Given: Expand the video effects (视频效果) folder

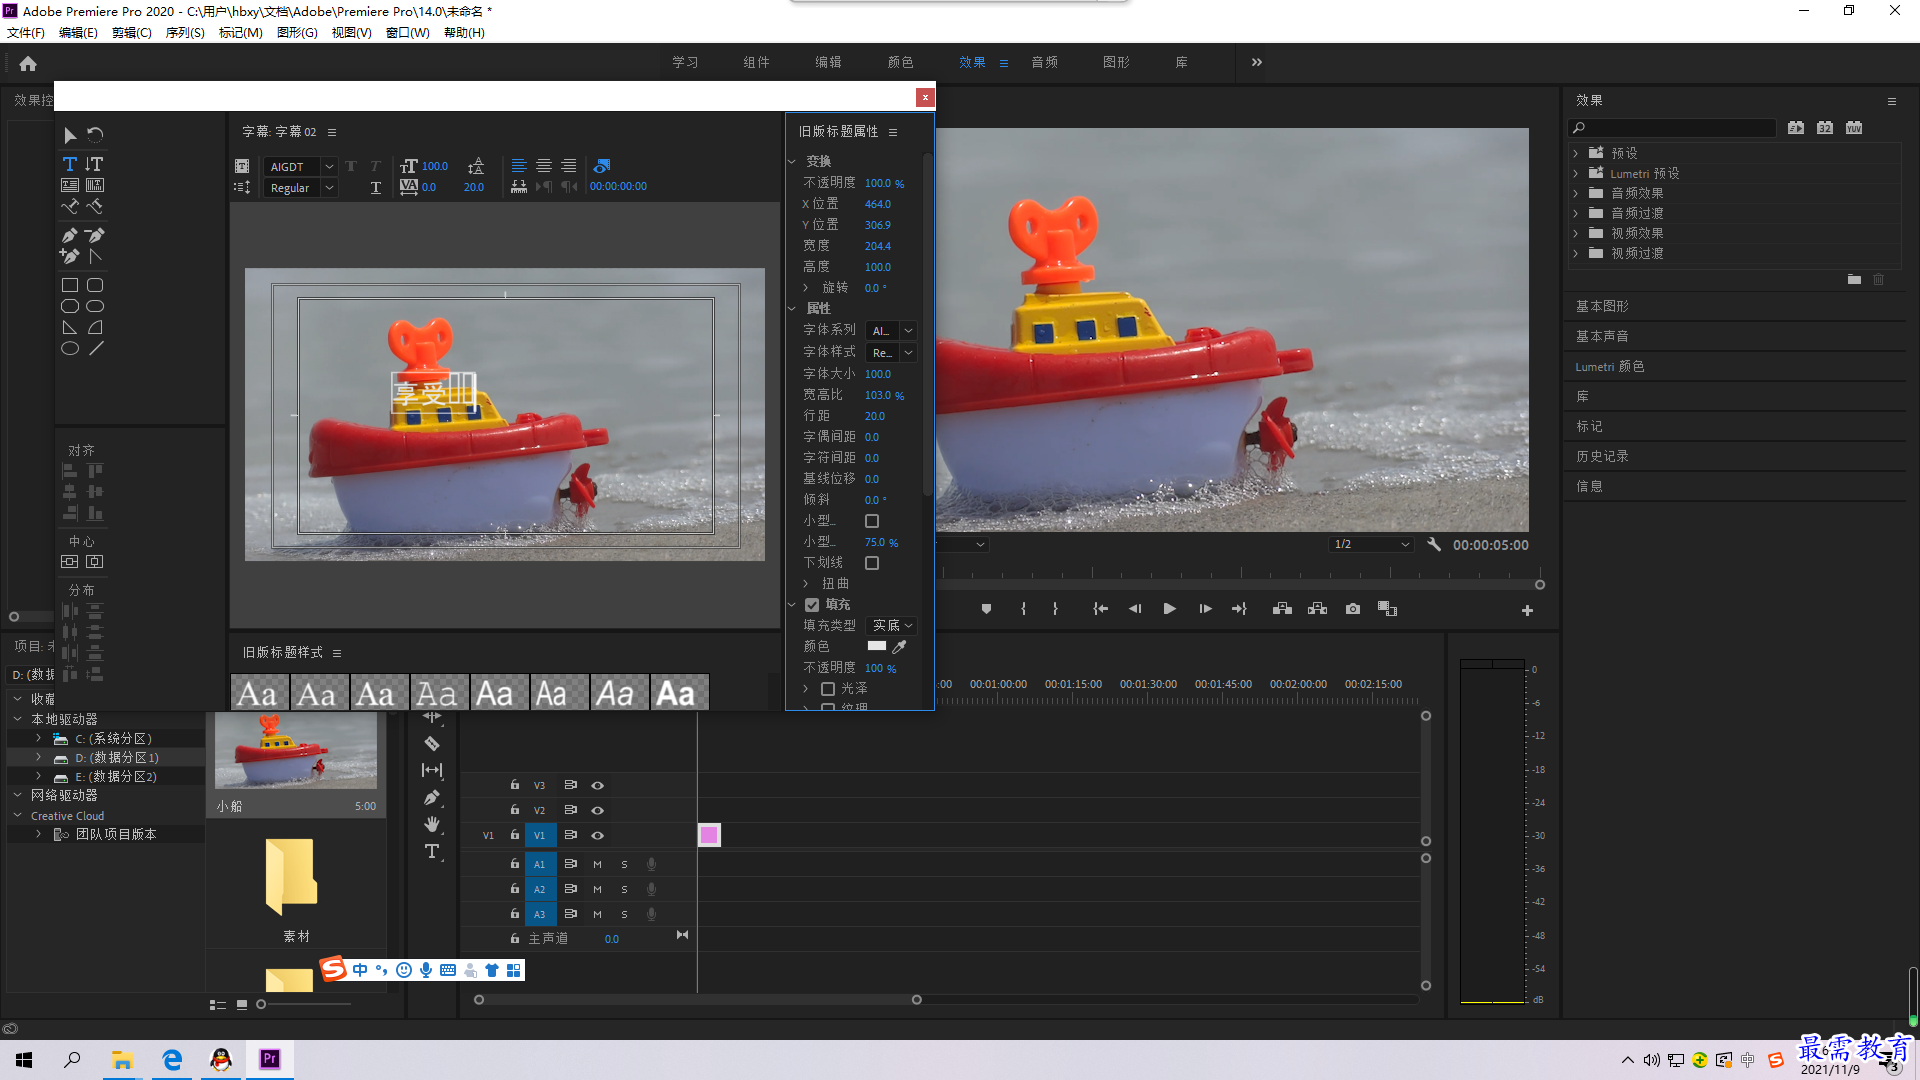Looking at the screenshot, I should pyautogui.click(x=1576, y=233).
